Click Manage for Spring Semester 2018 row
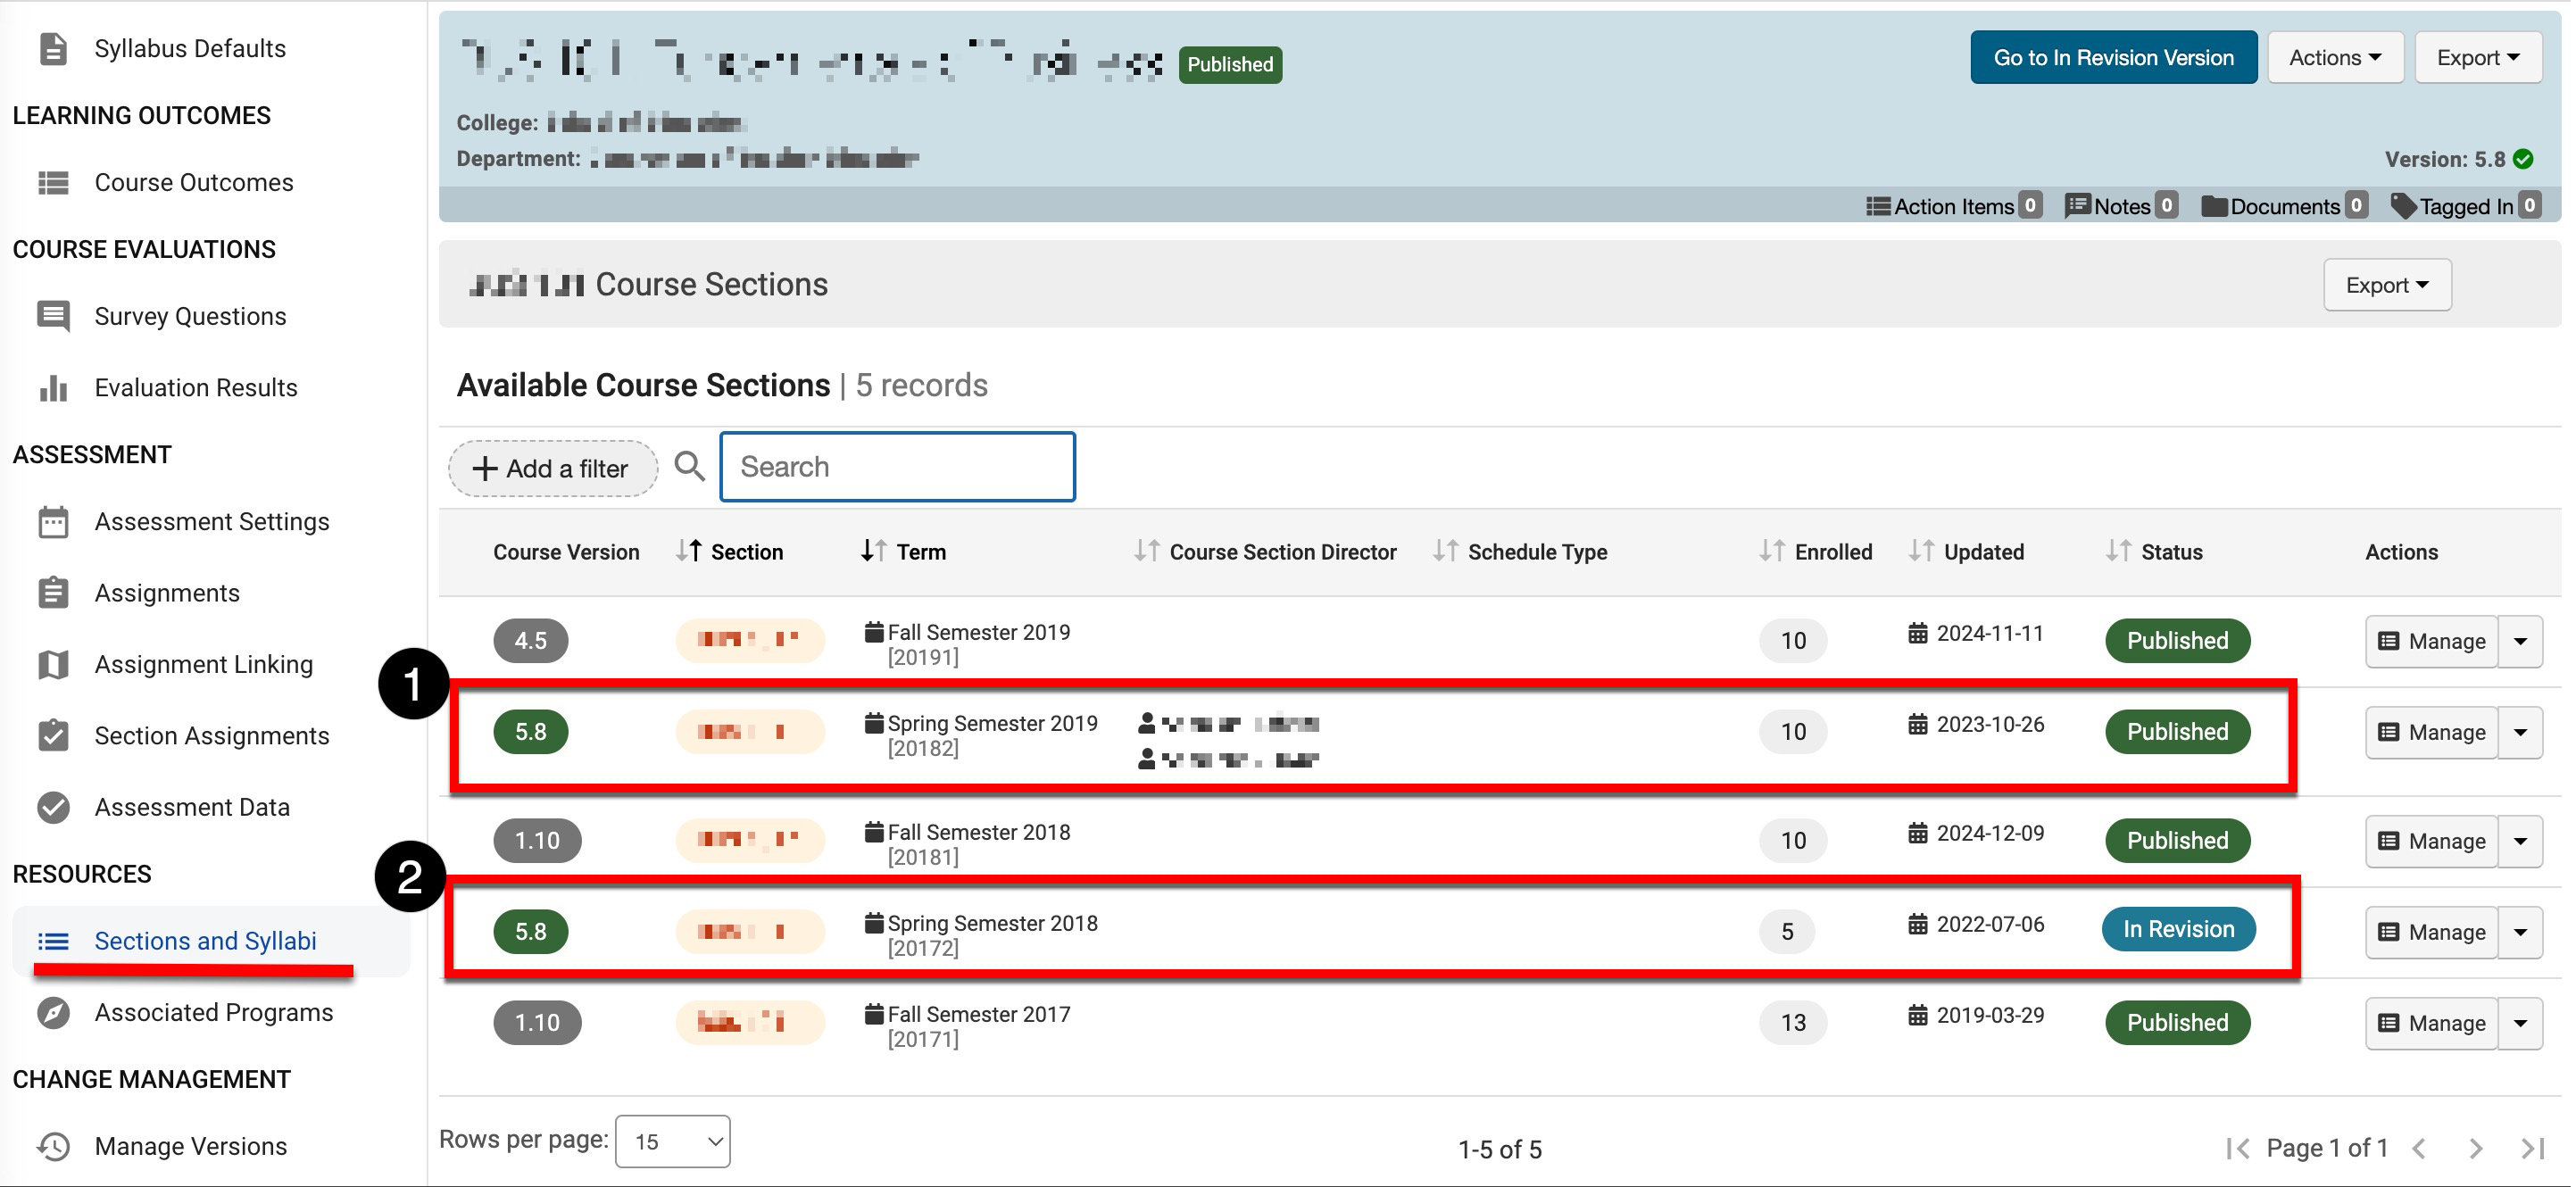The image size is (2576, 1187). coord(2431,932)
